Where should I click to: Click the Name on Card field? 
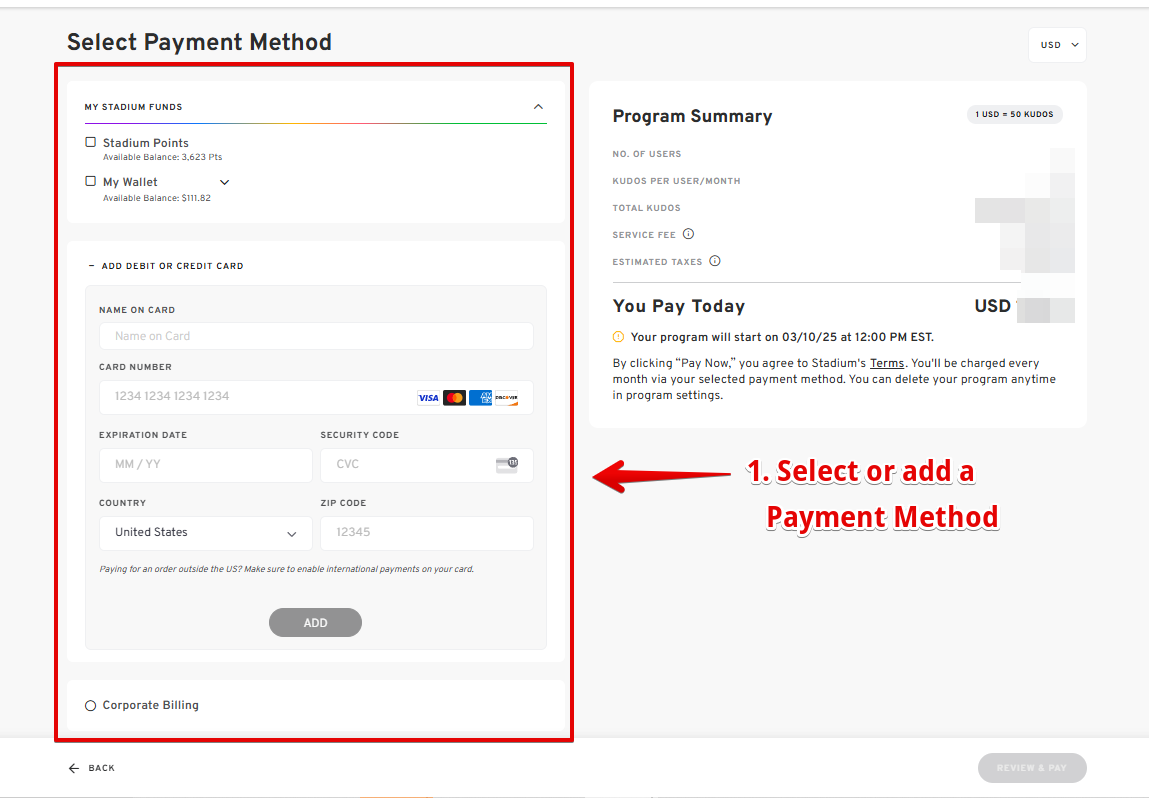[x=316, y=336]
